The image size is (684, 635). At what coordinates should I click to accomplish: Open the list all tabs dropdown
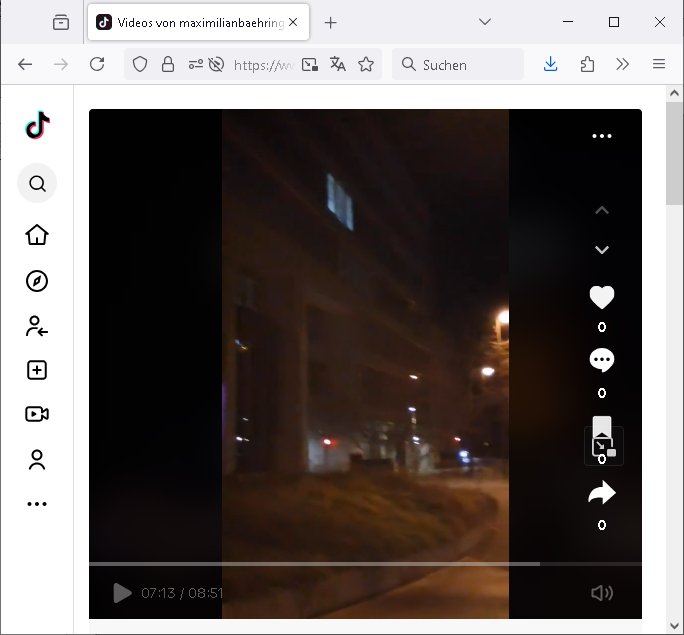[x=485, y=22]
